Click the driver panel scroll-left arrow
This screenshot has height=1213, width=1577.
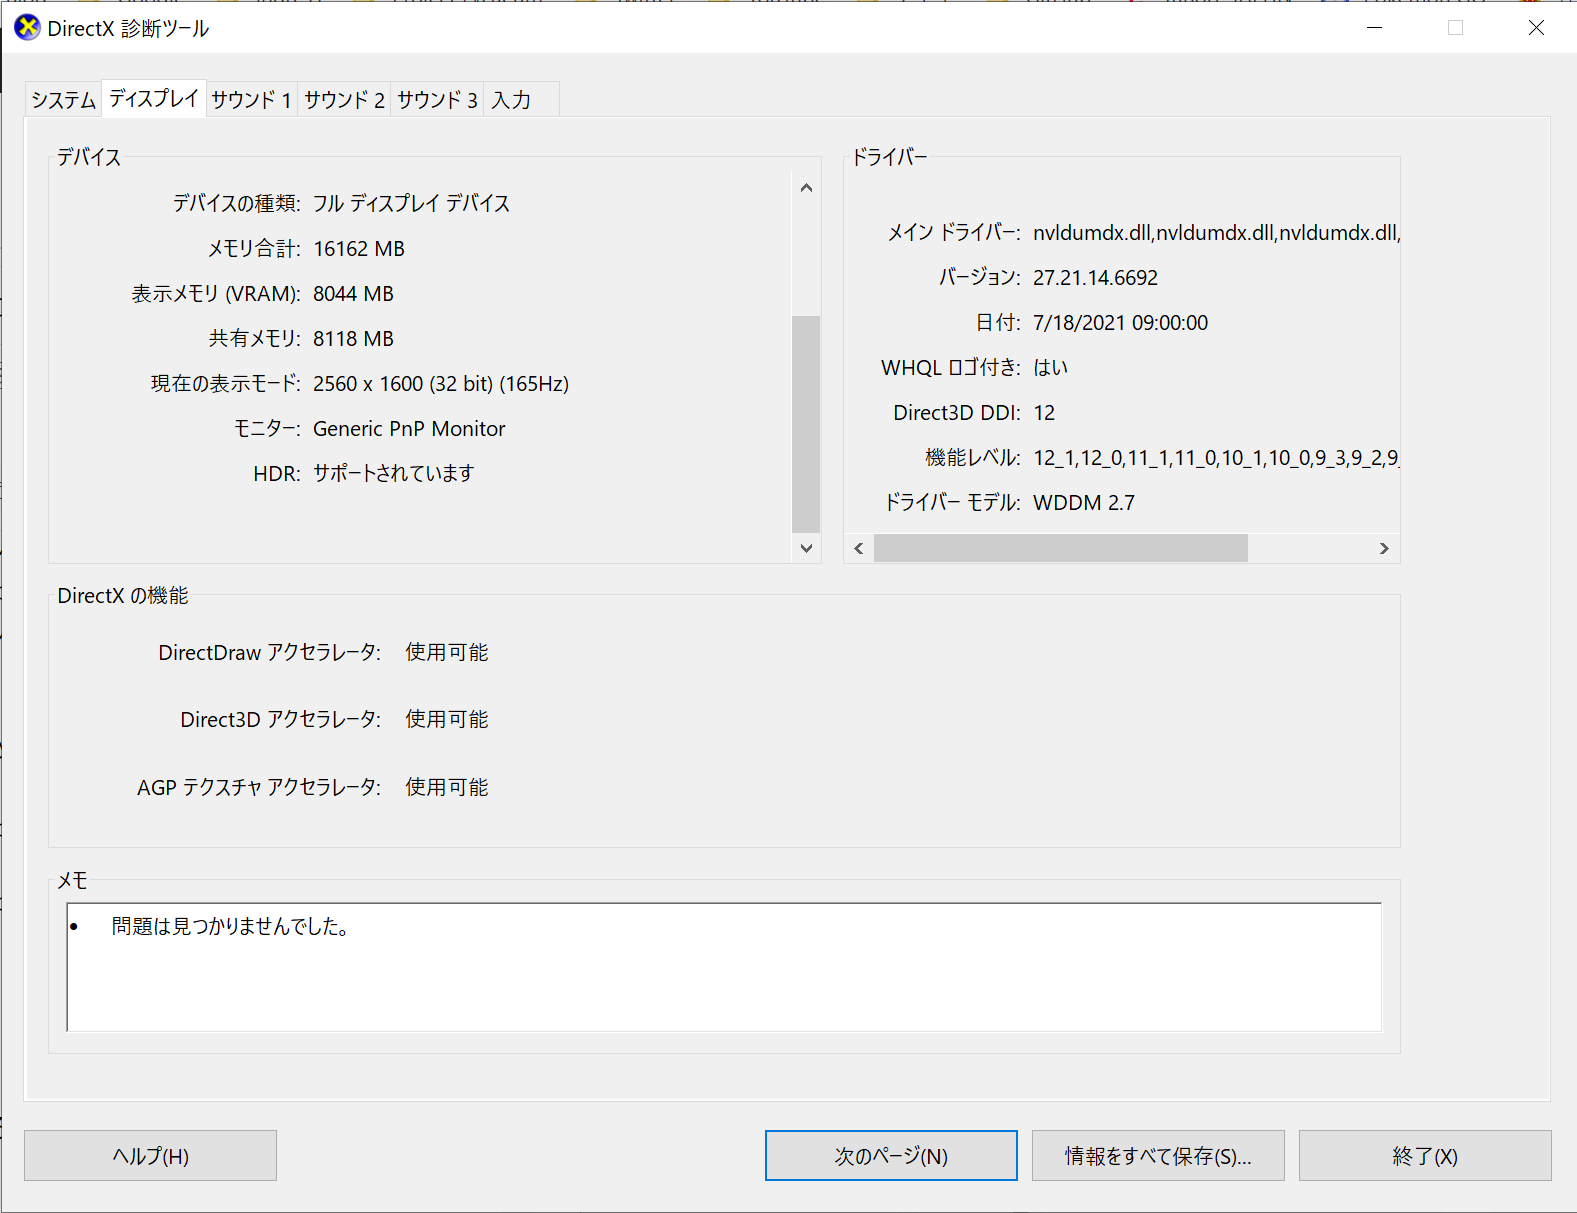coord(859,548)
